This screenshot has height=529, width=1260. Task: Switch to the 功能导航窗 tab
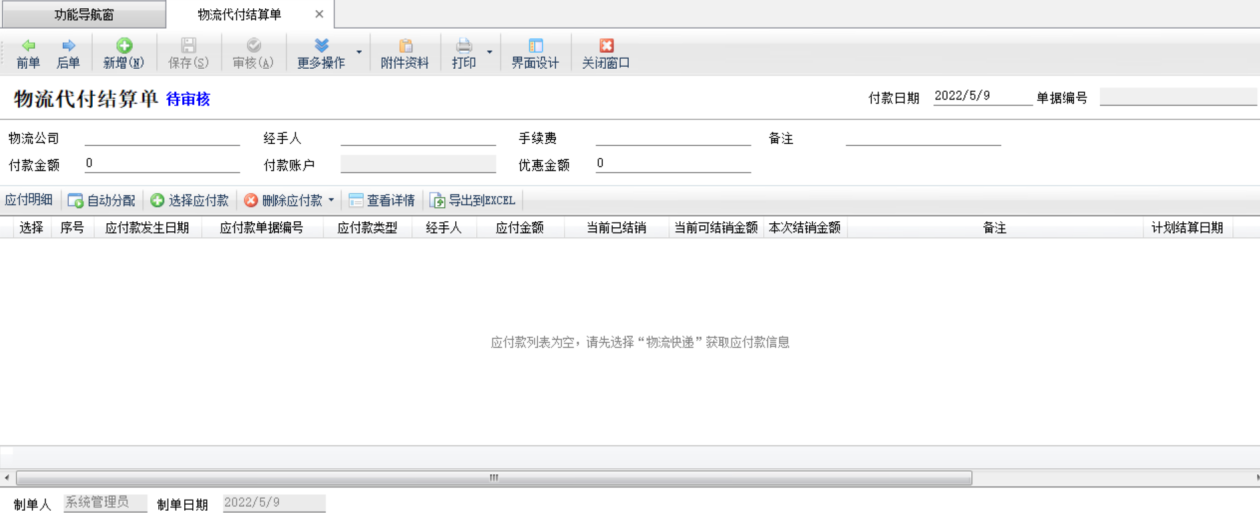[x=84, y=15]
